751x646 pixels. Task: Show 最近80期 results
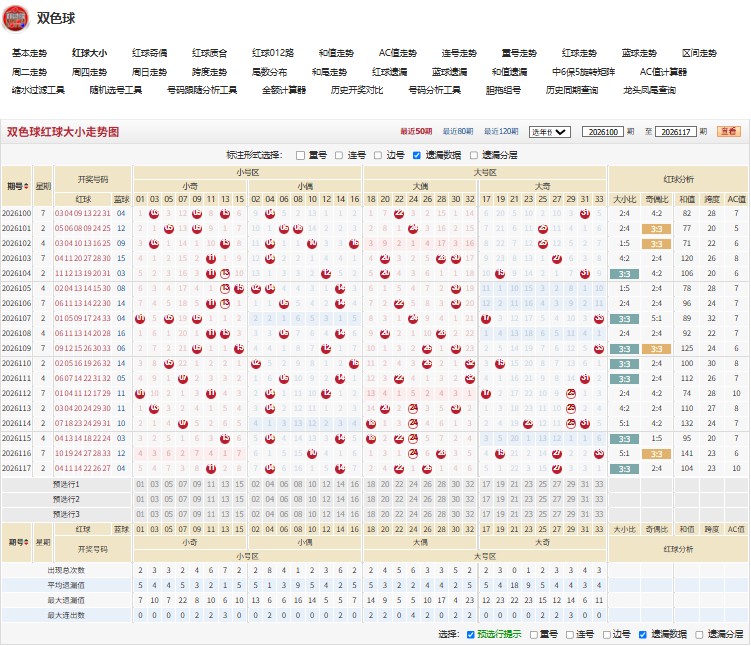coord(457,131)
